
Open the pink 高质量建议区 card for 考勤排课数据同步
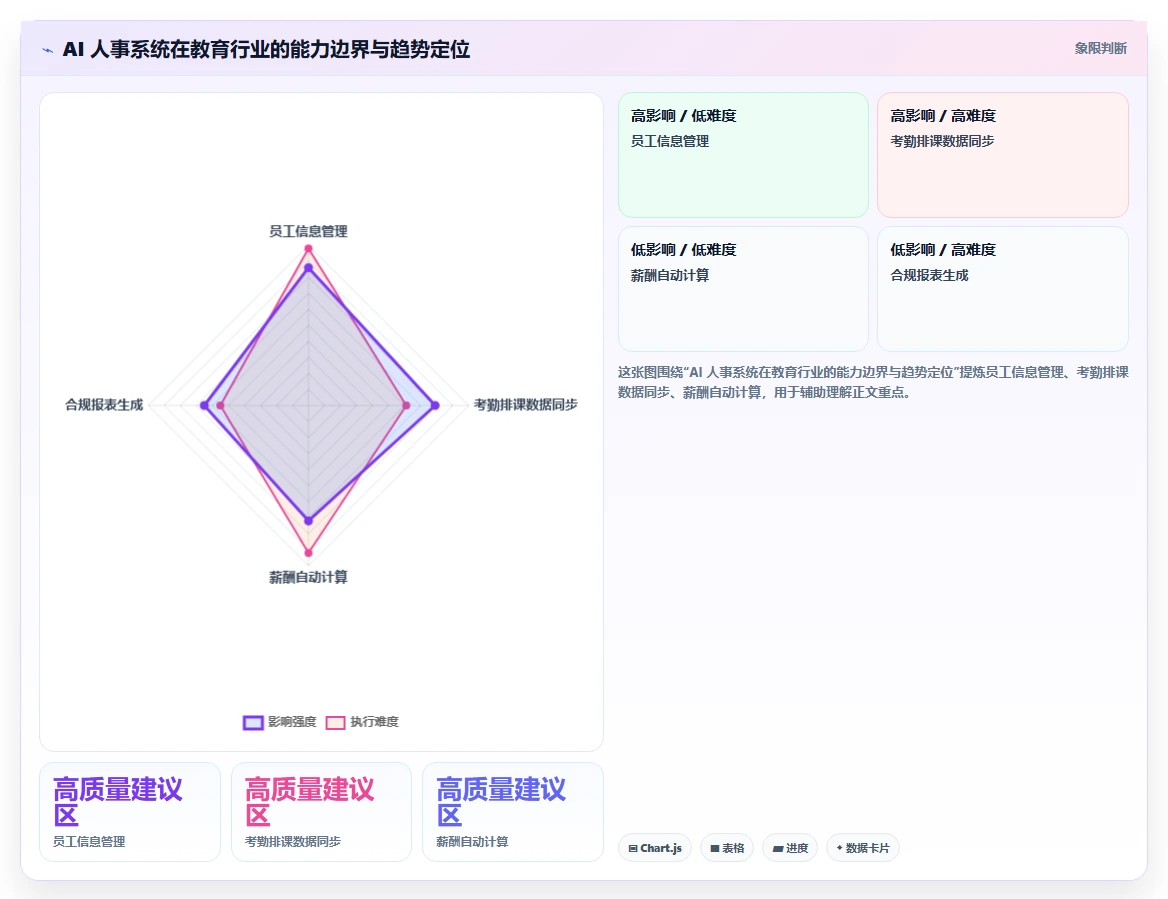point(321,812)
